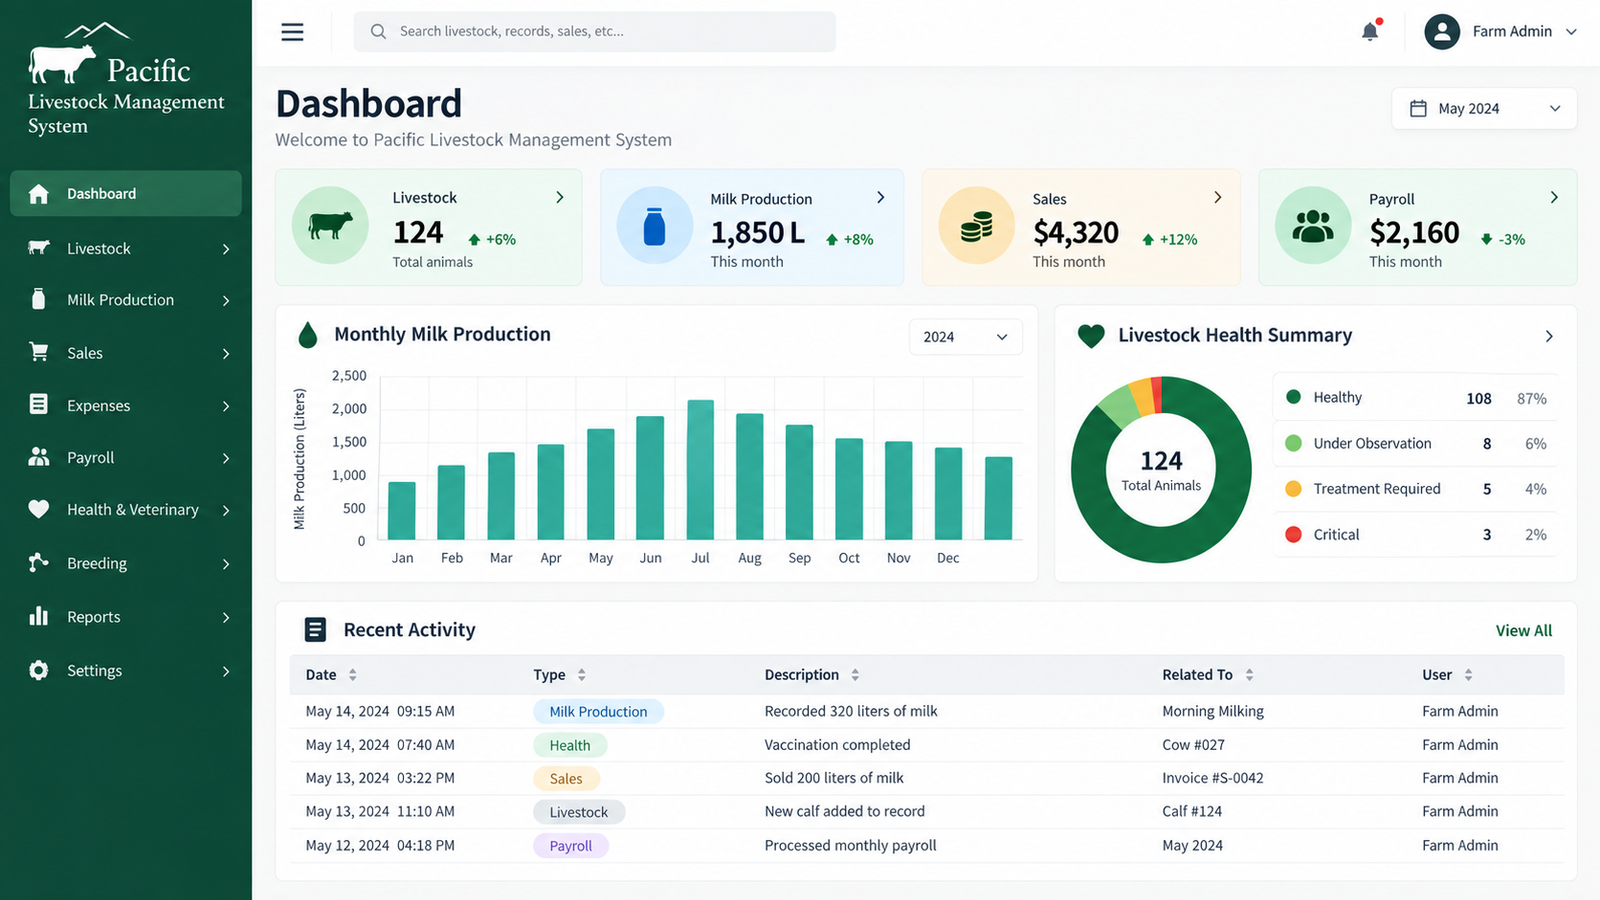Click View All in Recent Activity
Viewport: 1600px width, 900px height.
point(1524,631)
